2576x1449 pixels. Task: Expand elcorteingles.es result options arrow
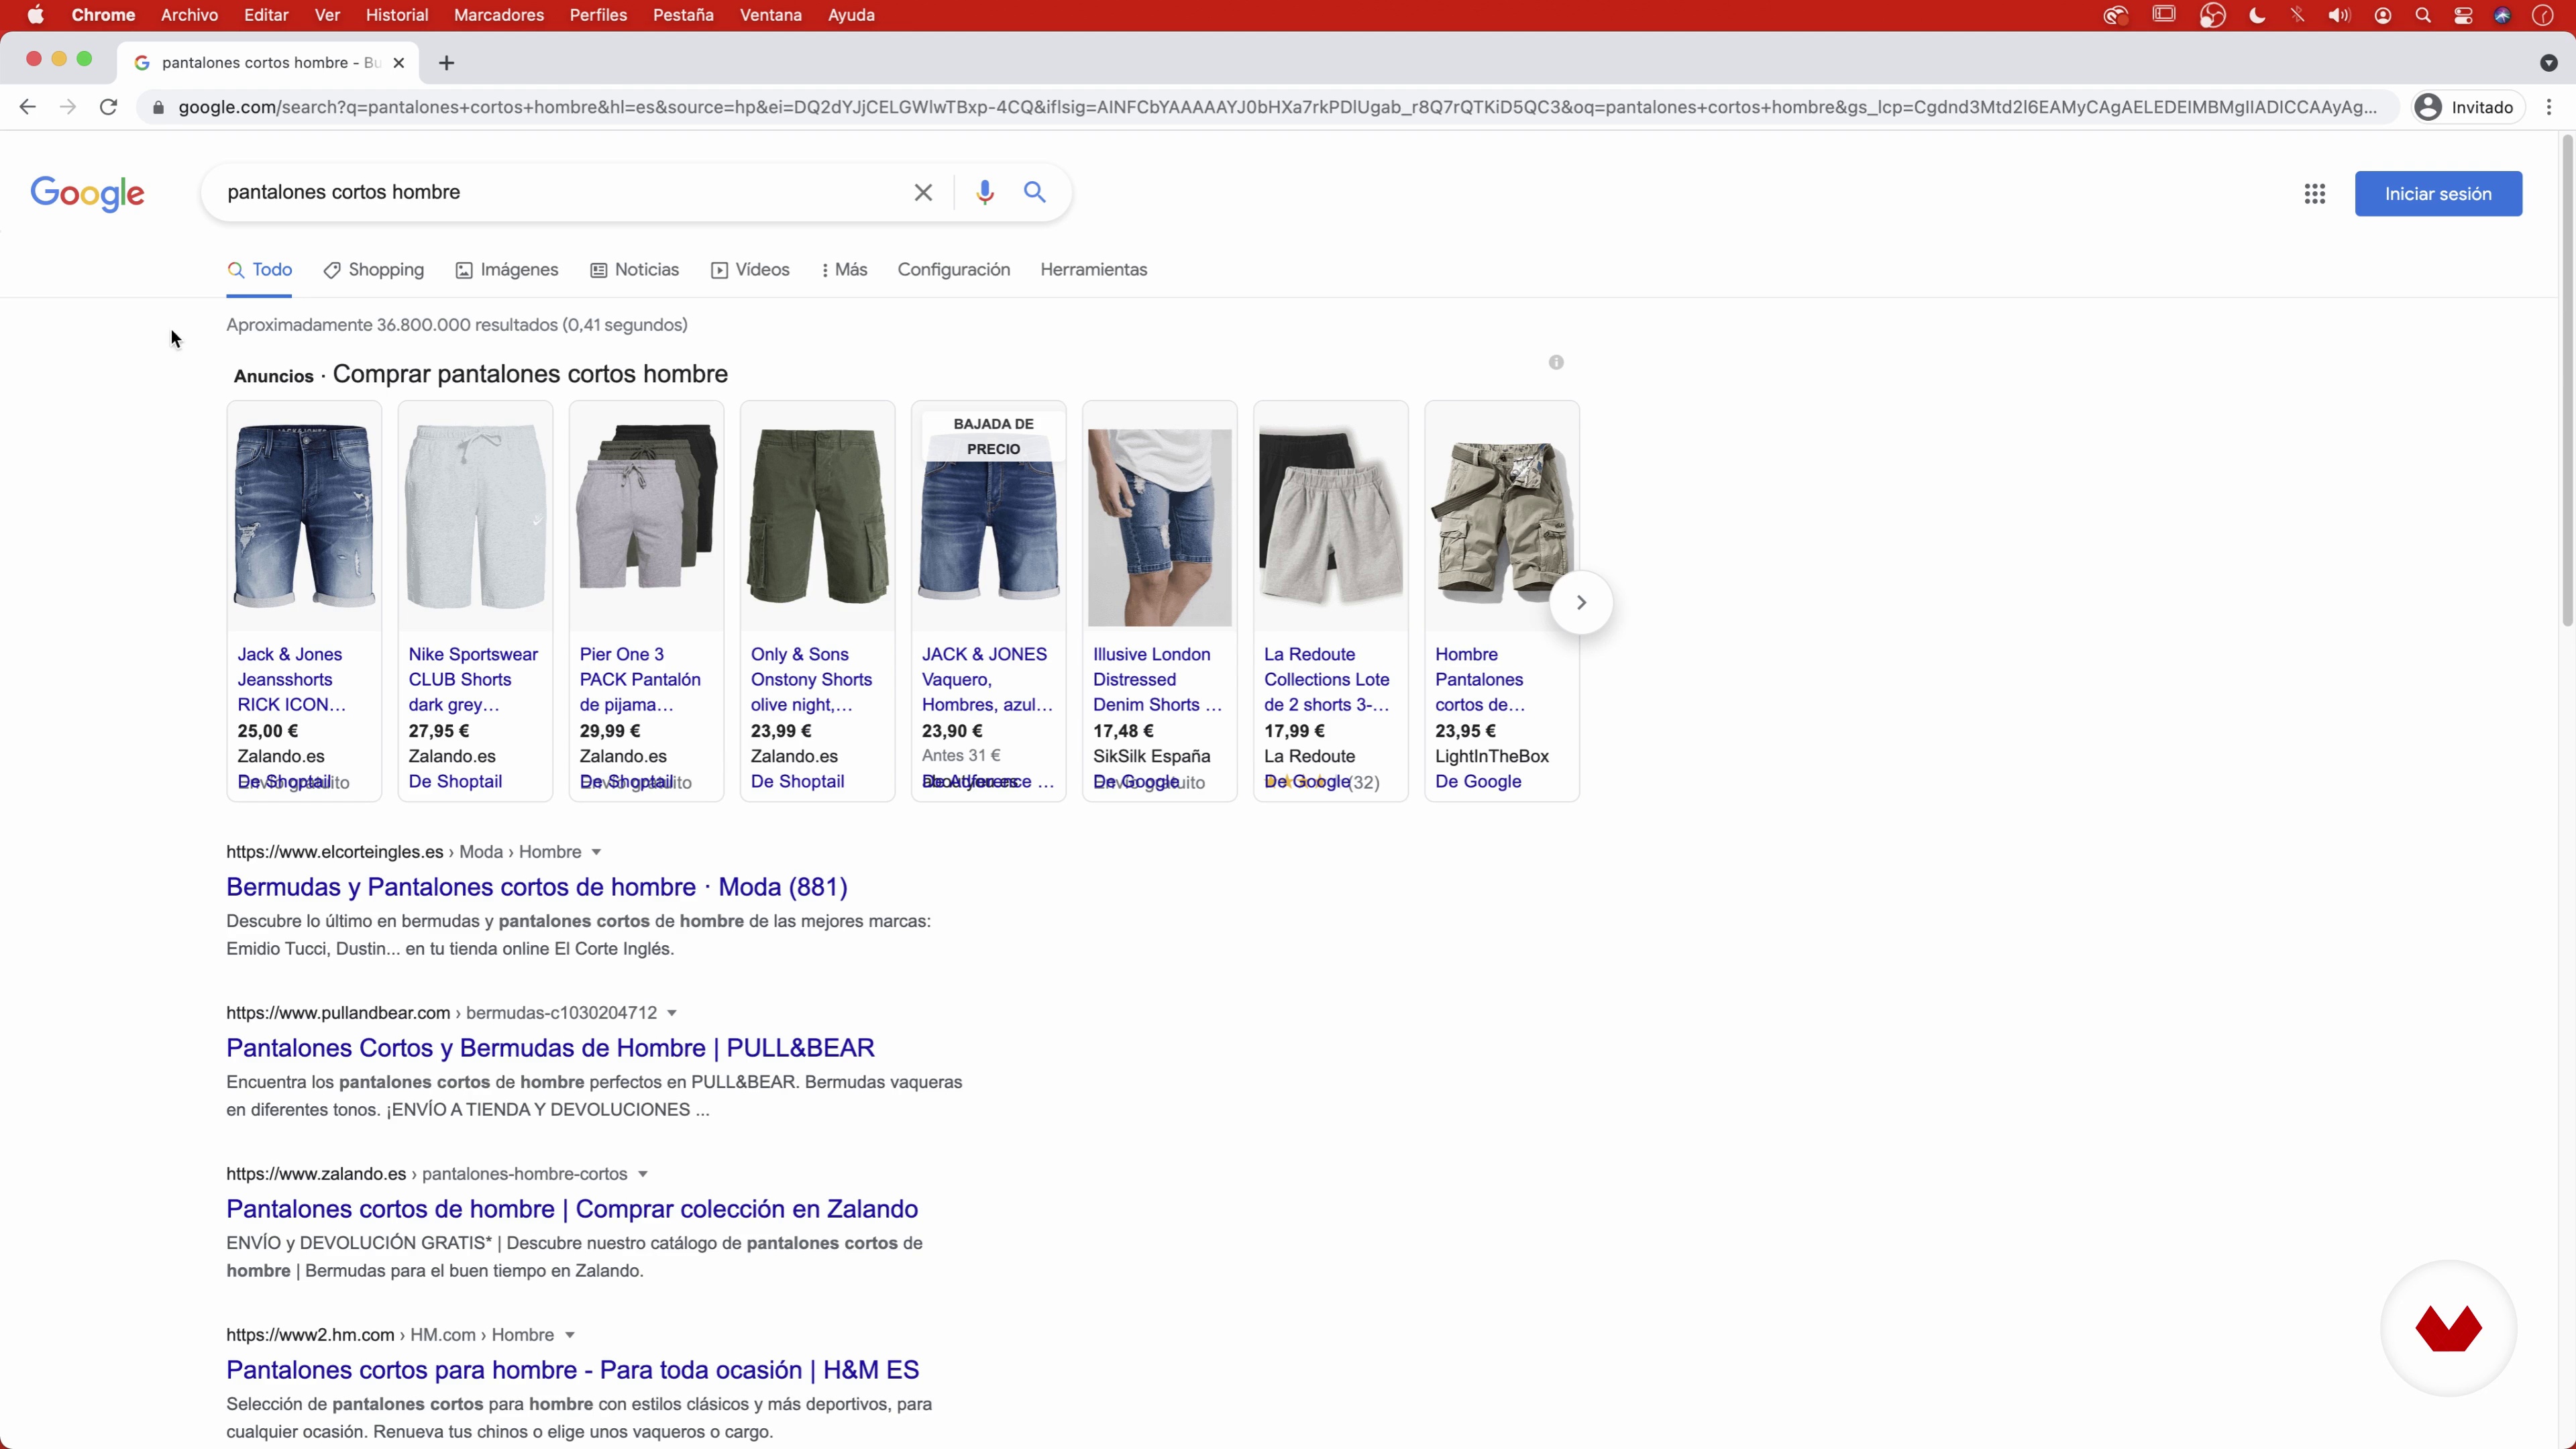(x=596, y=852)
